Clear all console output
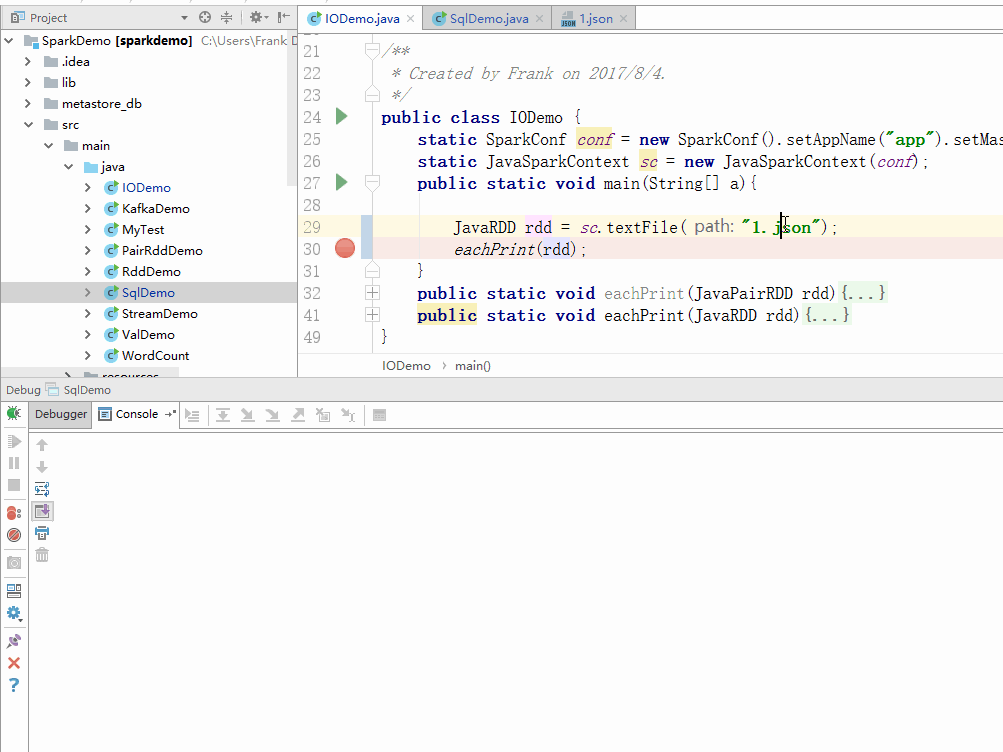 tap(42, 555)
